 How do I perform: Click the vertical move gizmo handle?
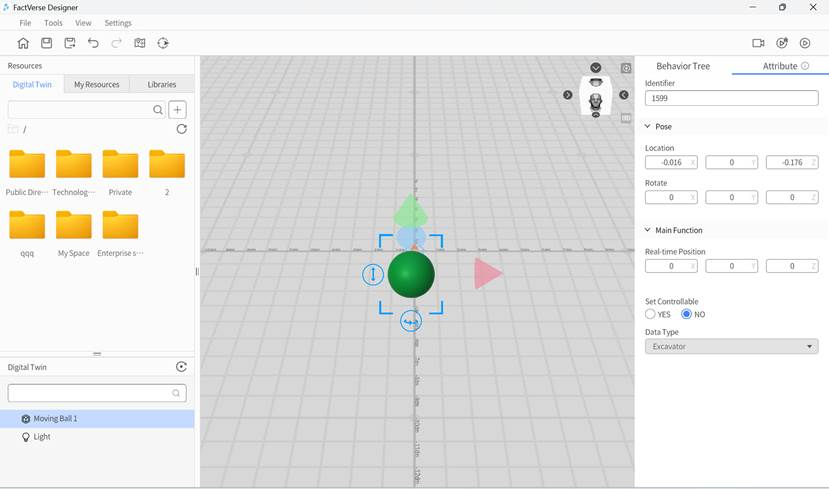tap(373, 274)
